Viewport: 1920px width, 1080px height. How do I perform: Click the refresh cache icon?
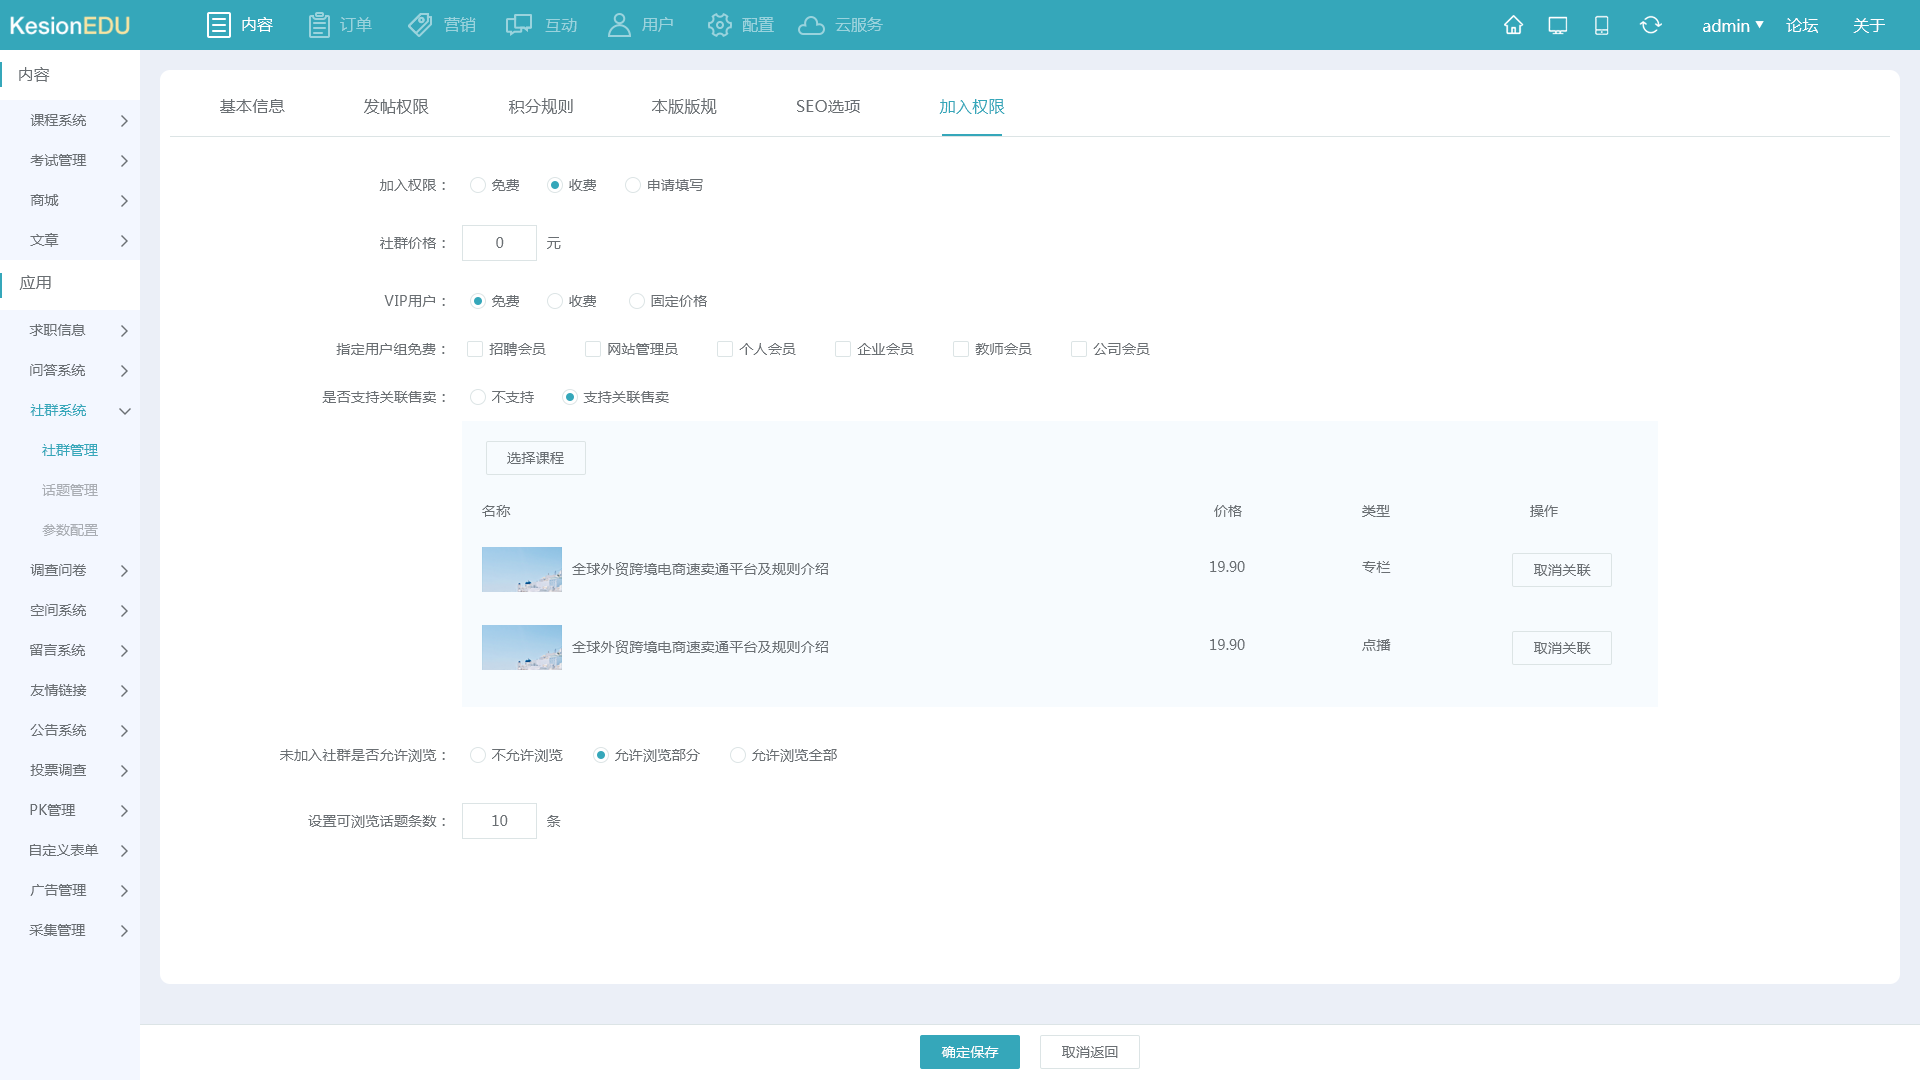pos(1650,25)
